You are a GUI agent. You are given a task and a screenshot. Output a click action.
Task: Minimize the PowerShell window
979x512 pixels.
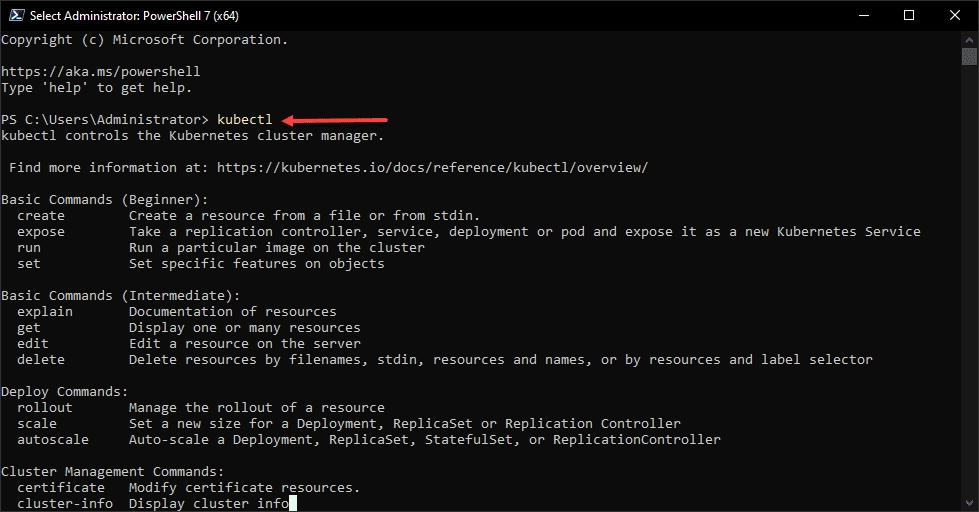tap(863, 15)
